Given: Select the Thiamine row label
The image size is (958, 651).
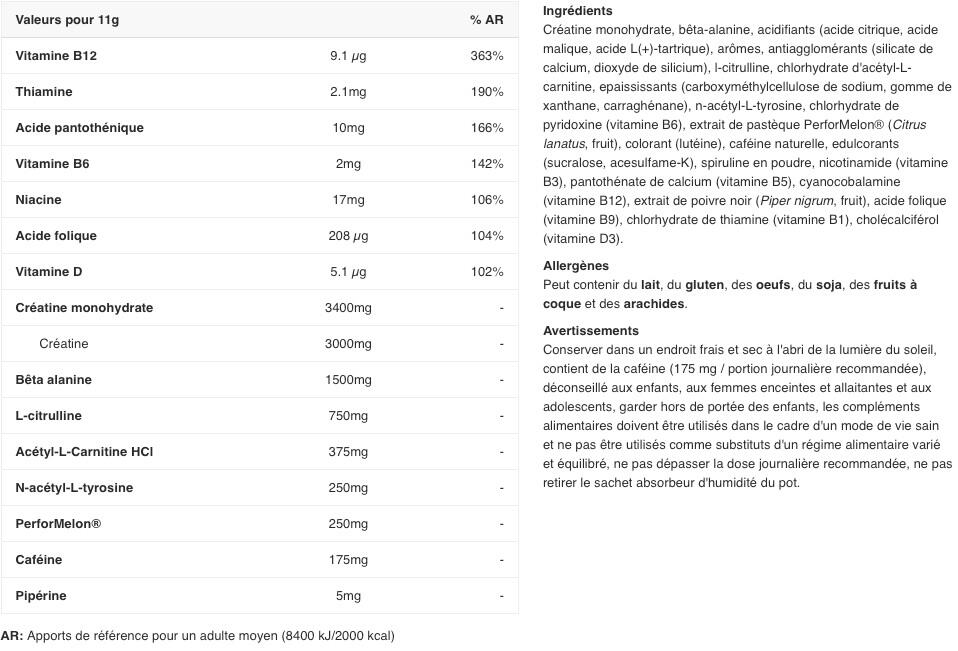Looking at the screenshot, I should coord(44,92).
